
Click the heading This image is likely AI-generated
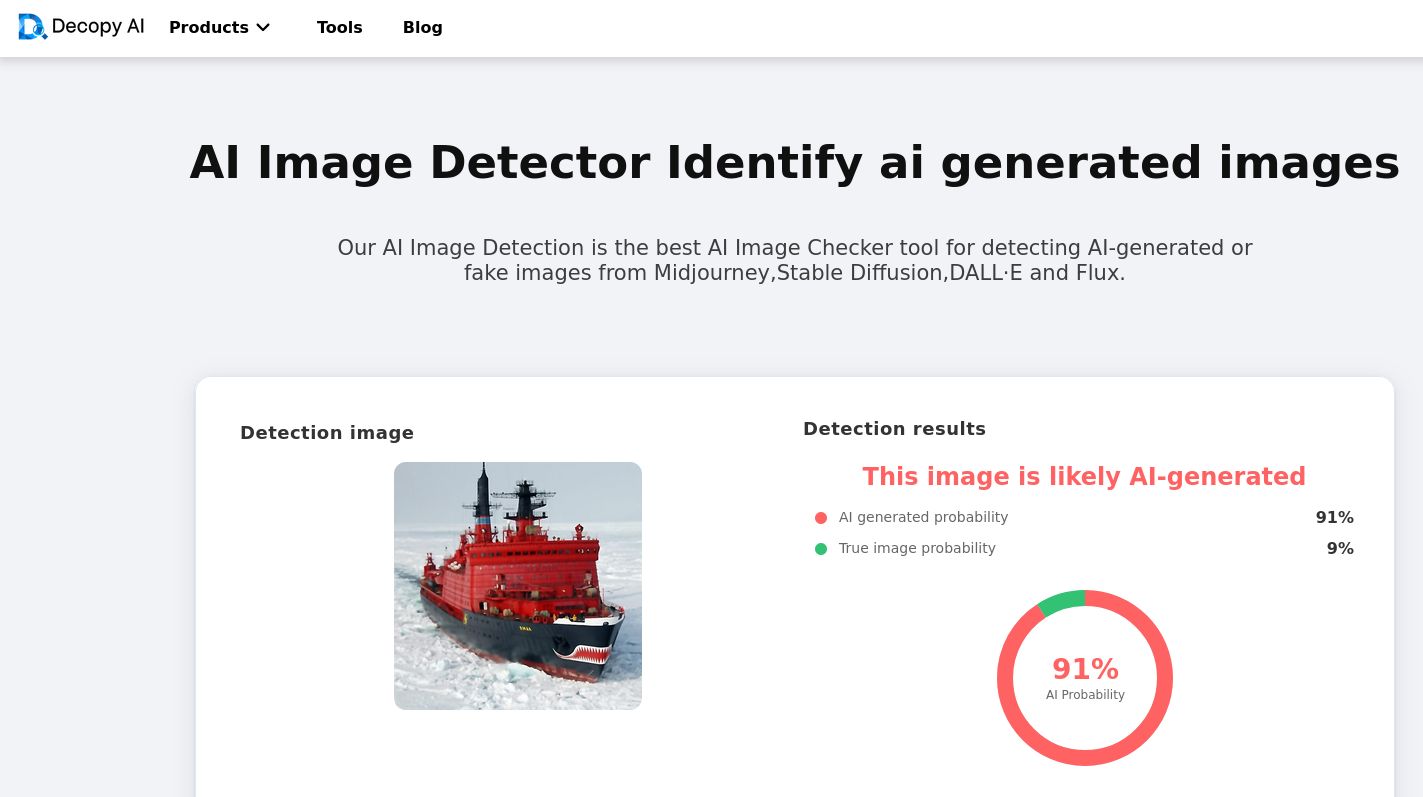pos(1084,477)
